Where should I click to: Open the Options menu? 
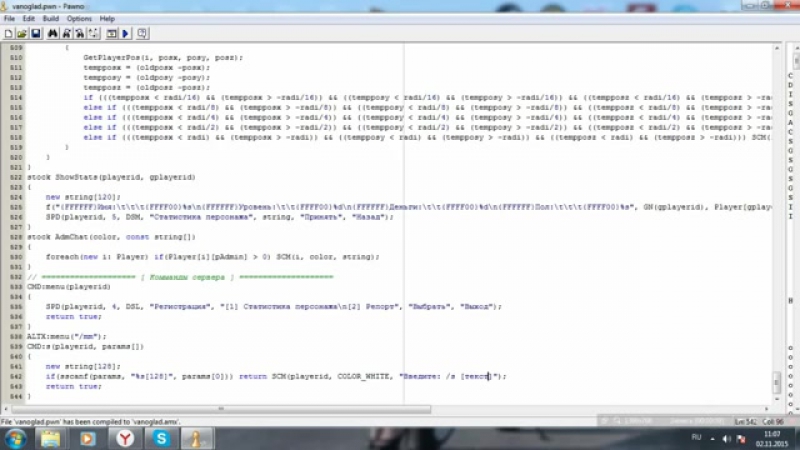point(79,19)
